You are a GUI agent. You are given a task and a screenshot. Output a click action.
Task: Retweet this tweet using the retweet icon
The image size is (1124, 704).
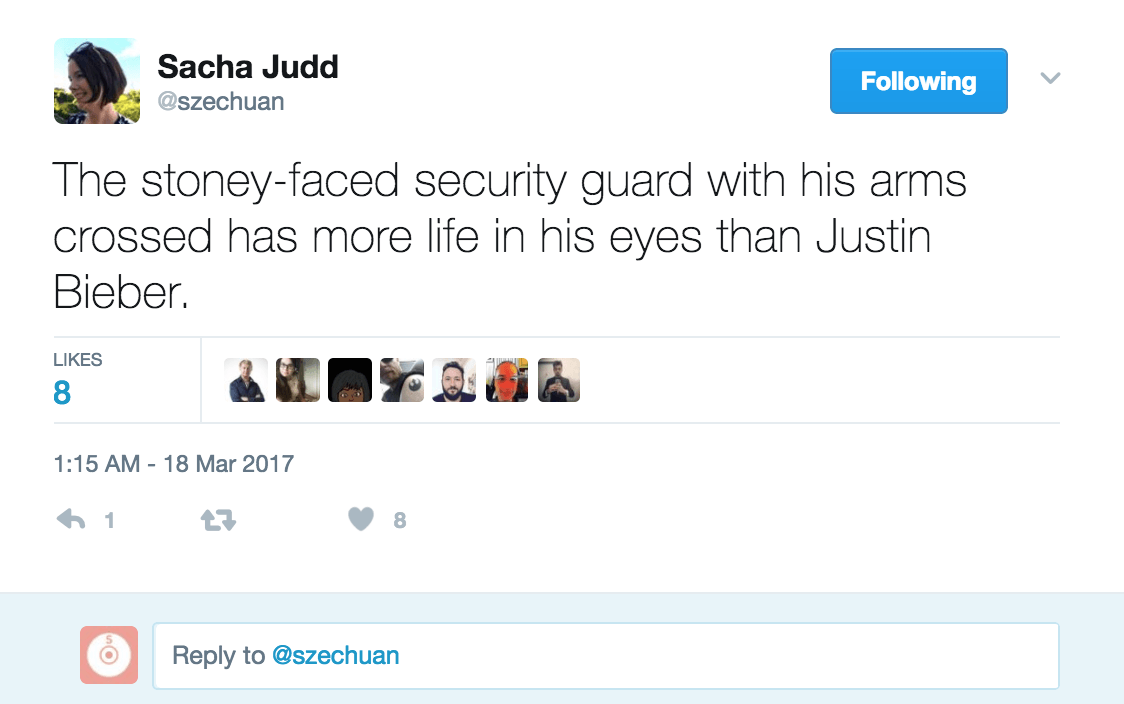(x=218, y=520)
